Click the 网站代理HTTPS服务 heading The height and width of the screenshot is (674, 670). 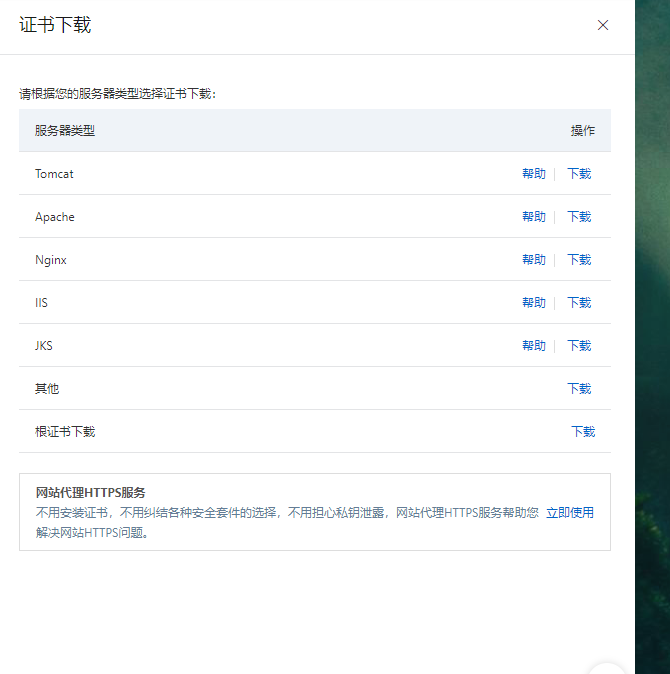click(91, 493)
